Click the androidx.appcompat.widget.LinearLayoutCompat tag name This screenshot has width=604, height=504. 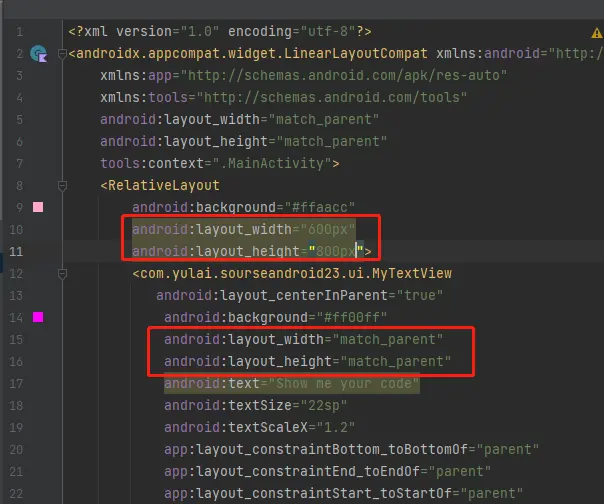click(252, 54)
